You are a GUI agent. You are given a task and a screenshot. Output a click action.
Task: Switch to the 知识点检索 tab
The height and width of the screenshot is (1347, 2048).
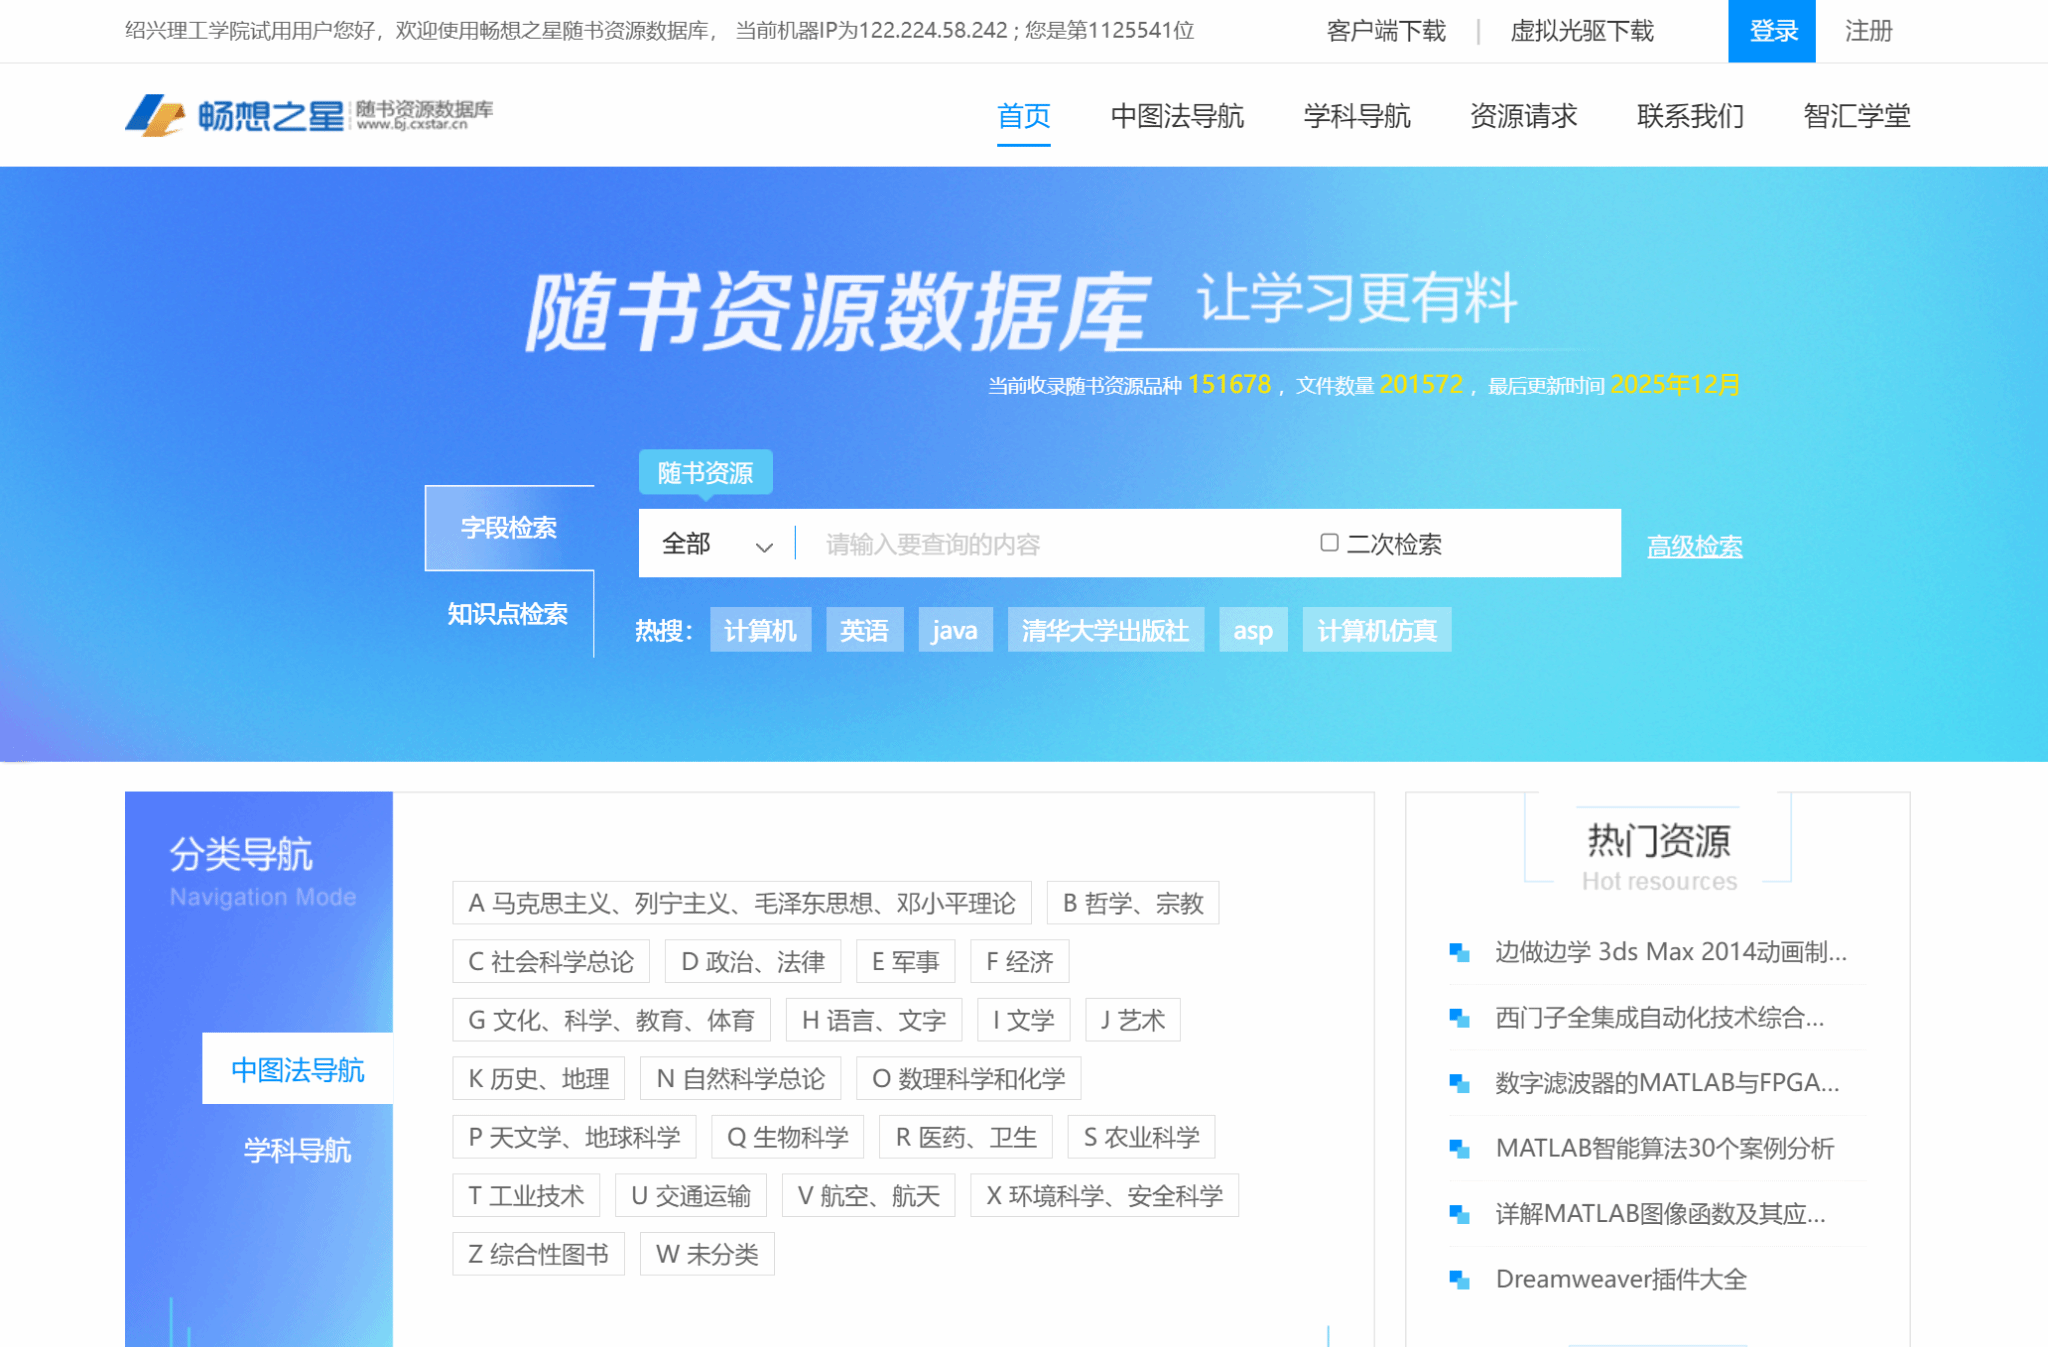click(x=507, y=613)
